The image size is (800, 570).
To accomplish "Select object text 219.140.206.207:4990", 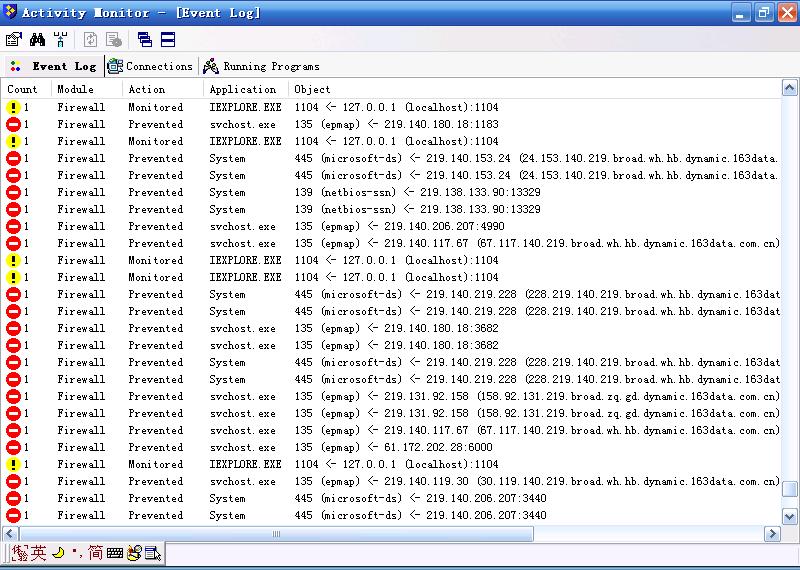I will pyautogui.click(x=399, y=226).
